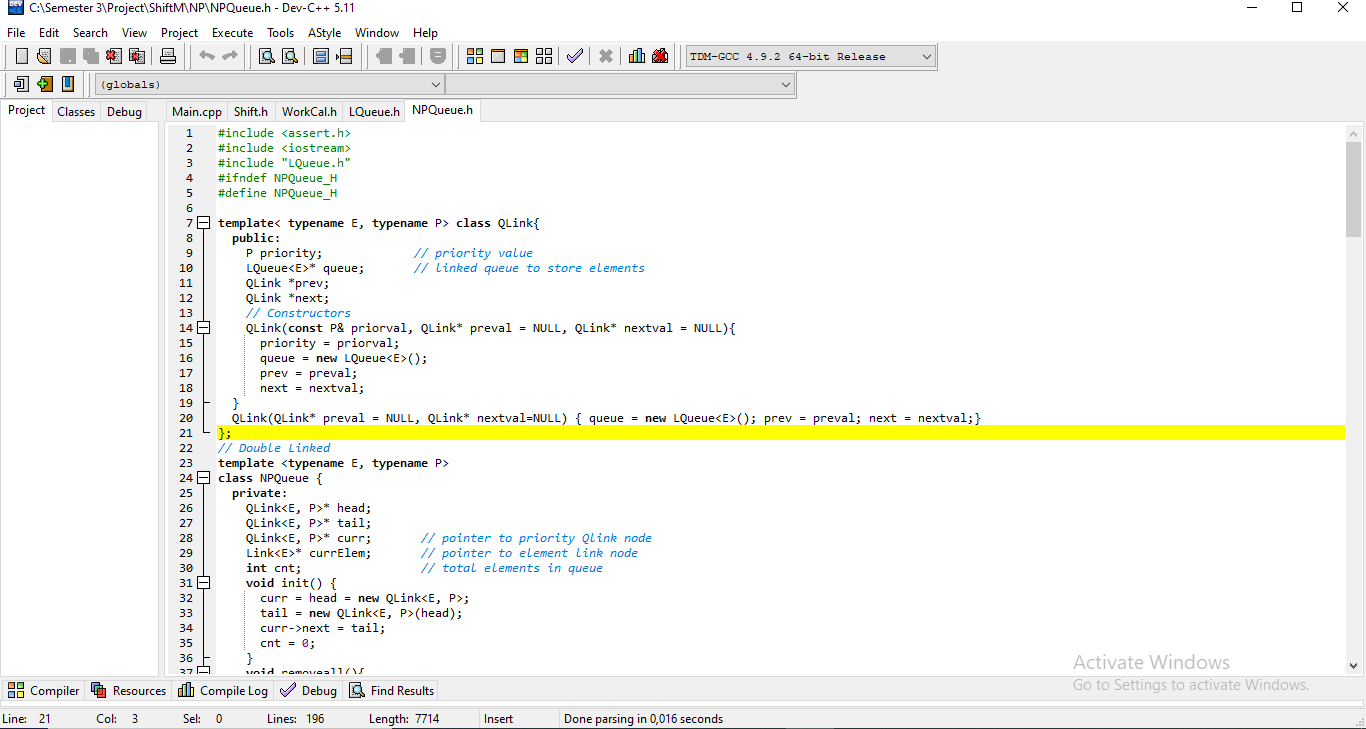
Task: Switch to the WorkCal.h editor tab
Action: 309,112
